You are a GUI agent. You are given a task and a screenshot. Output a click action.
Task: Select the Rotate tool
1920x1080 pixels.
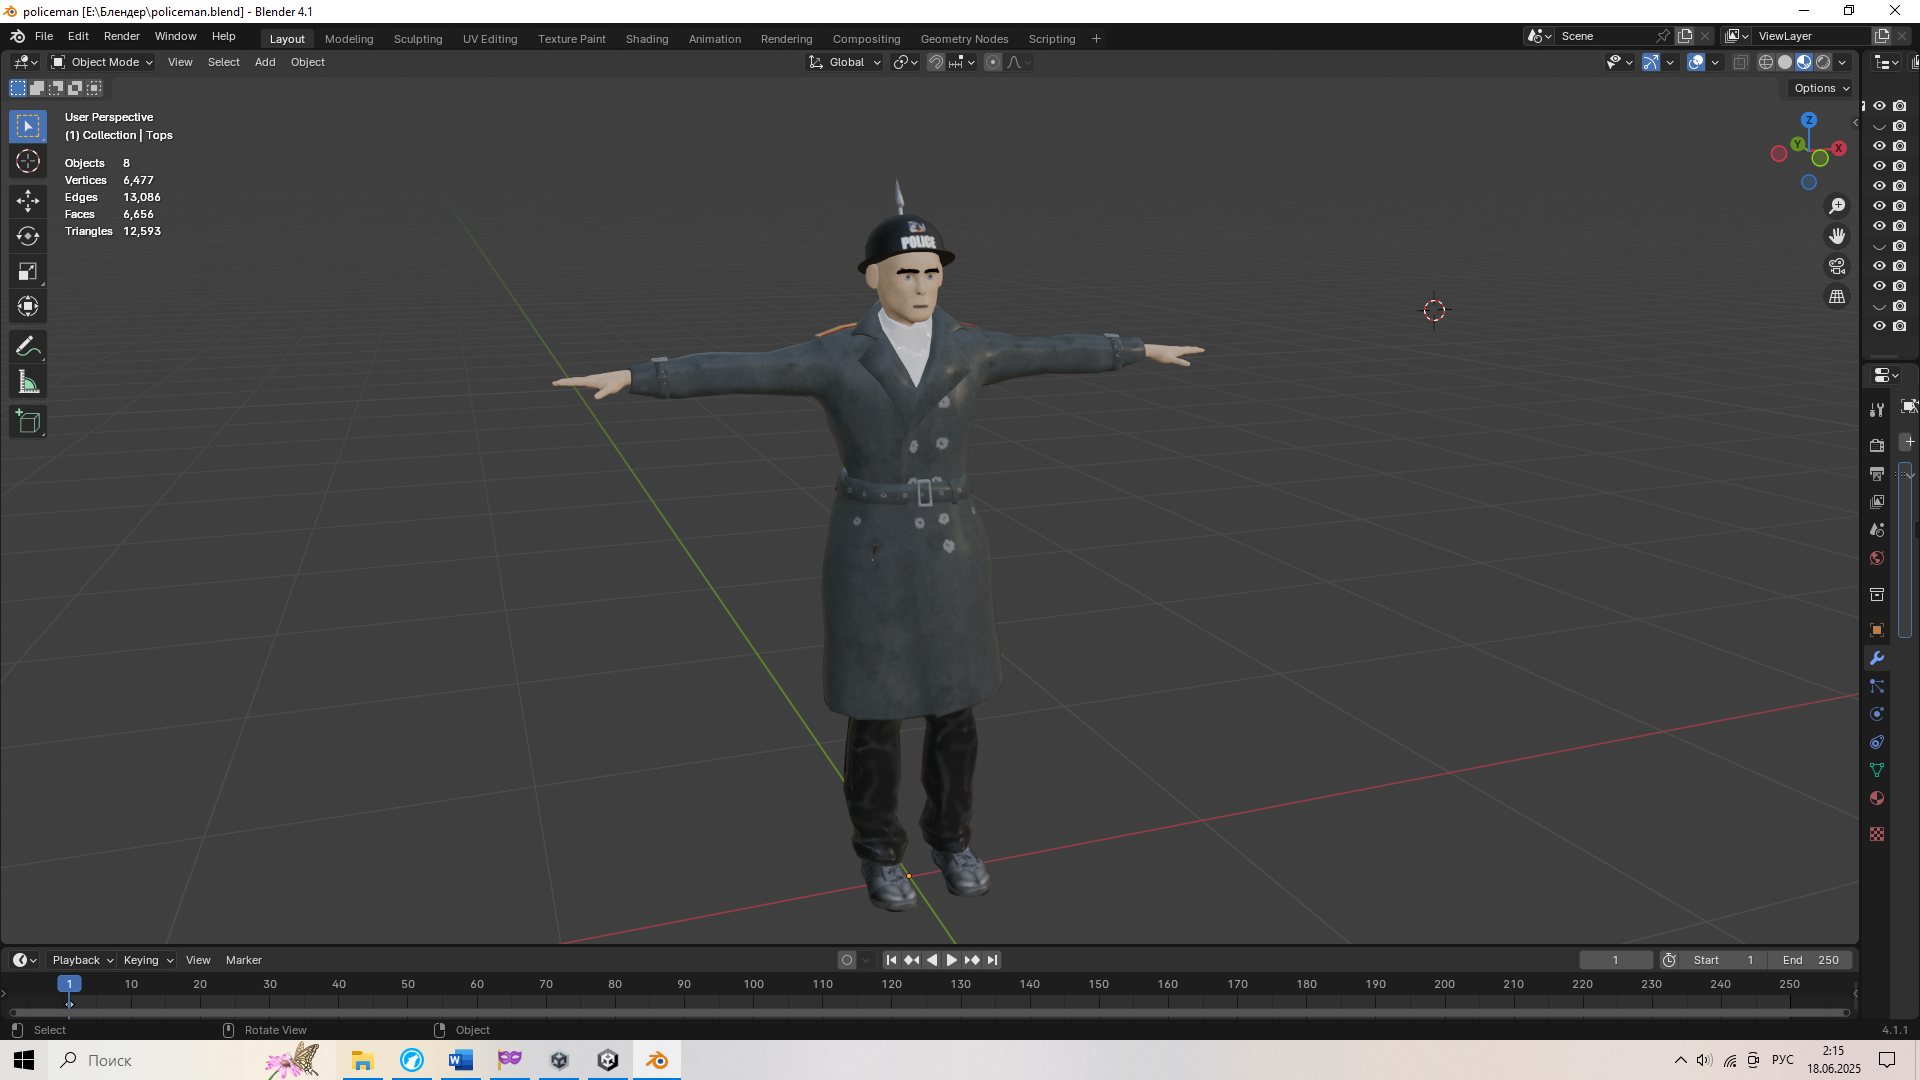[28, 236]
